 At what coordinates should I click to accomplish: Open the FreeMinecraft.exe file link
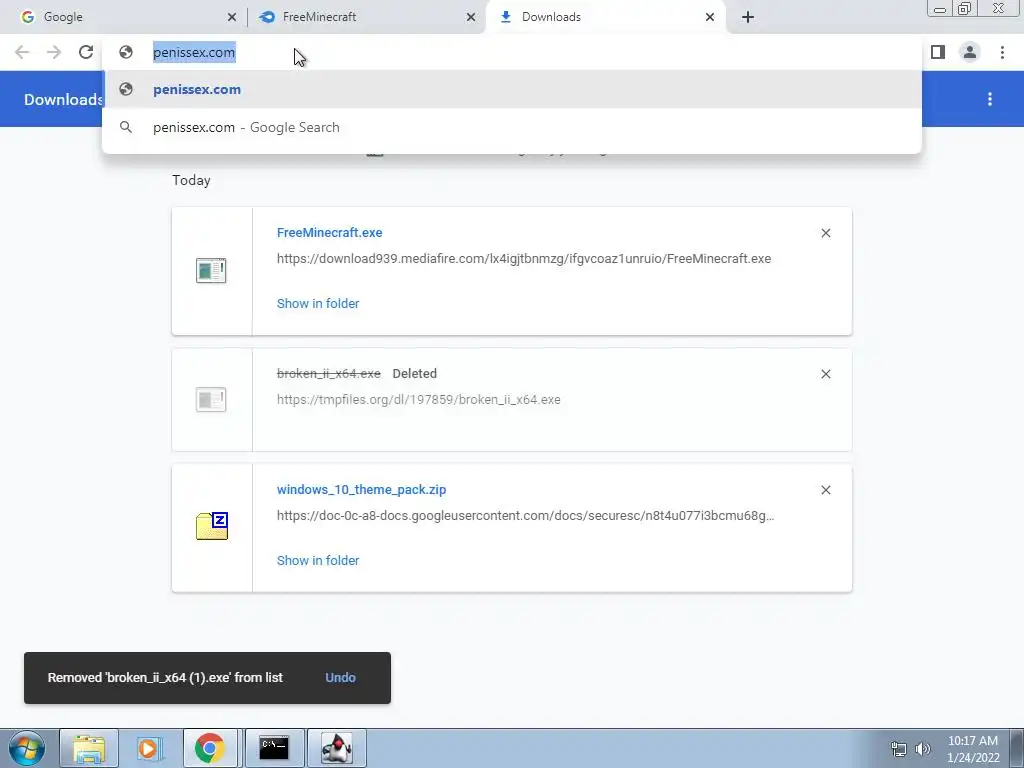(x=330, y=232)
